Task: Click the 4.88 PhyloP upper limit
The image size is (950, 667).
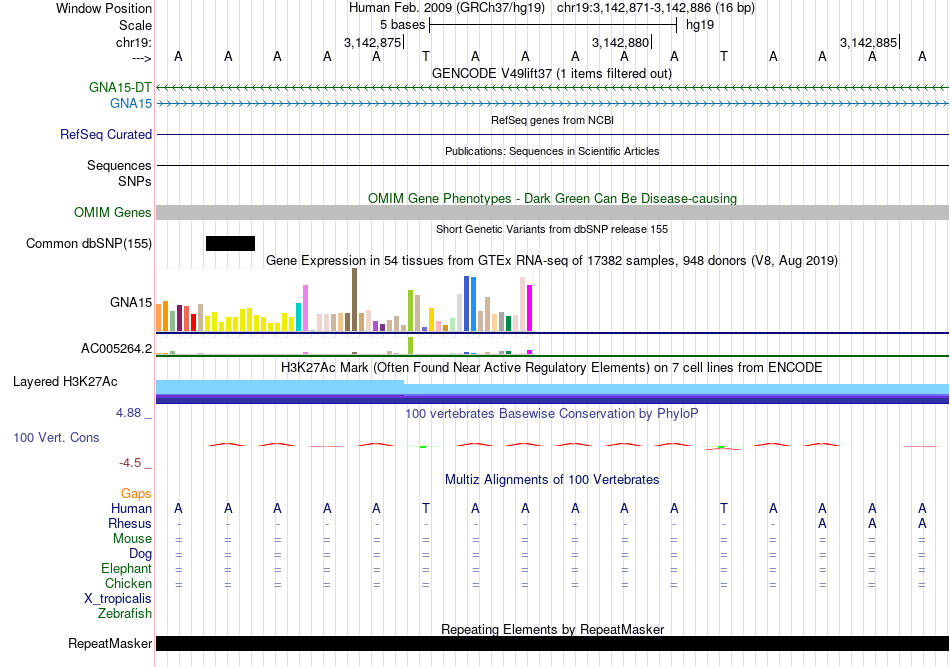Action: (x=128, y=413)
